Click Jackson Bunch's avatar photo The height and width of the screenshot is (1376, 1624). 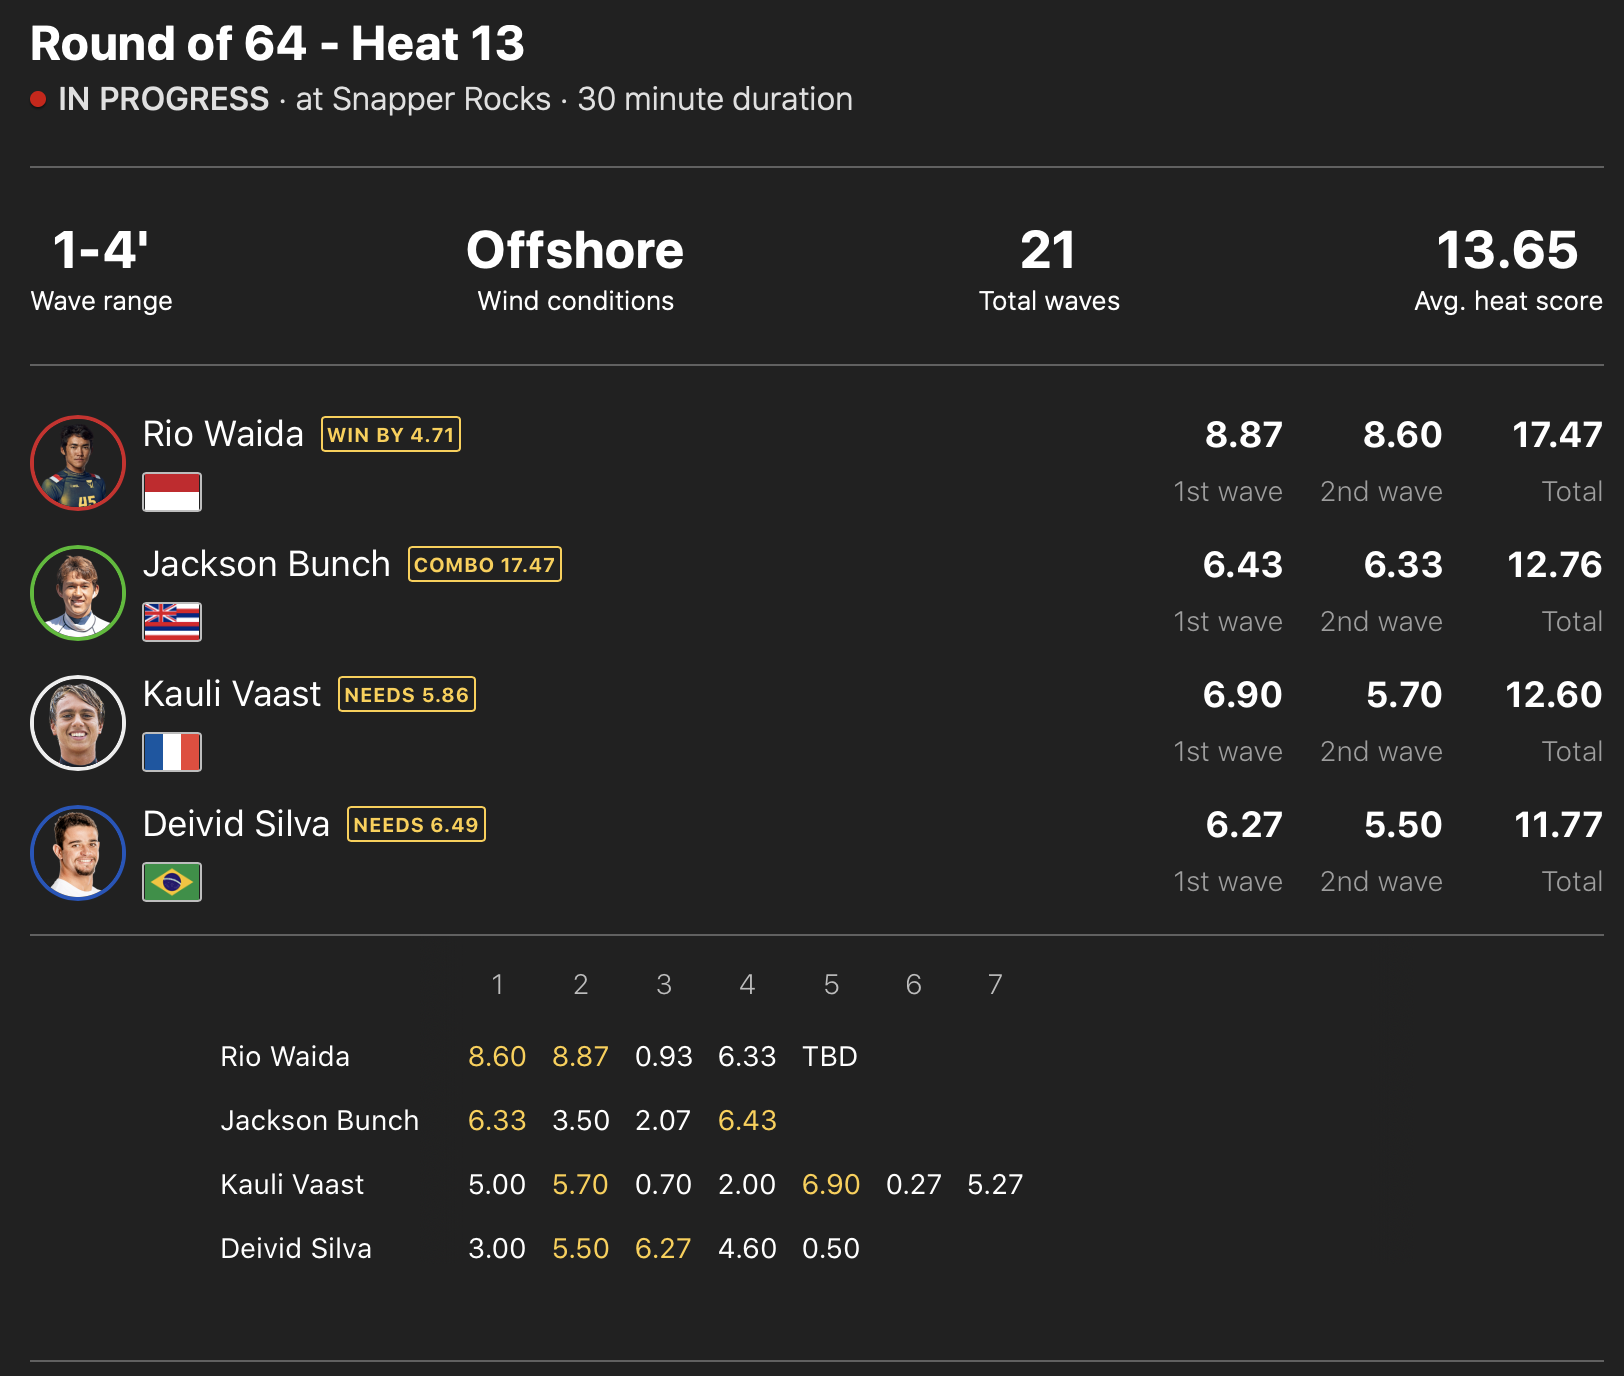[x=78, y=593]
